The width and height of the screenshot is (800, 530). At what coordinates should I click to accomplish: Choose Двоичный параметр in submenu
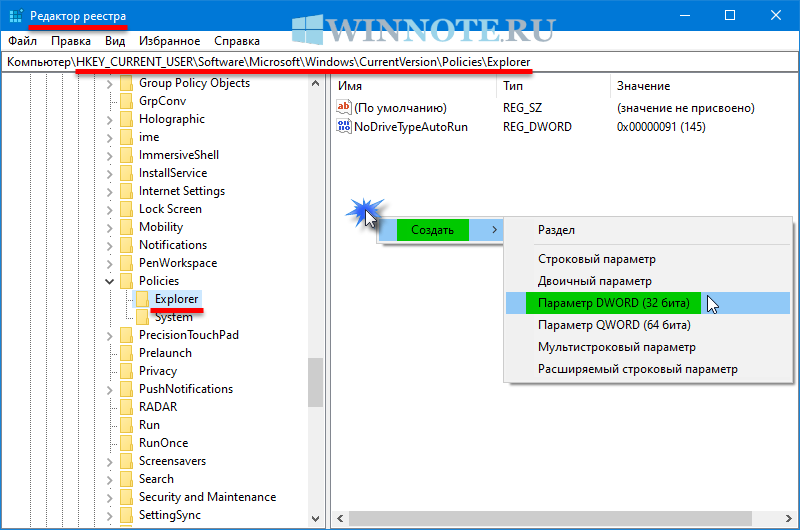pos(648,281)
